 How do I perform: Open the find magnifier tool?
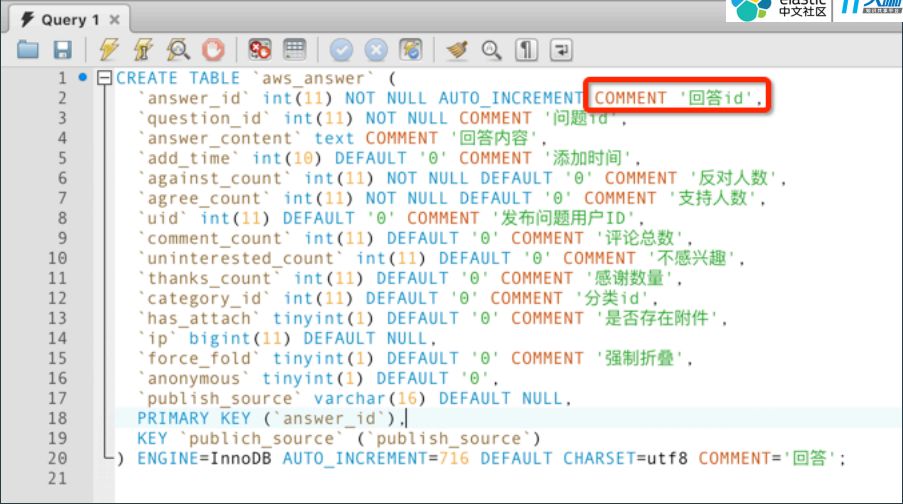click(x=491, y=50)
